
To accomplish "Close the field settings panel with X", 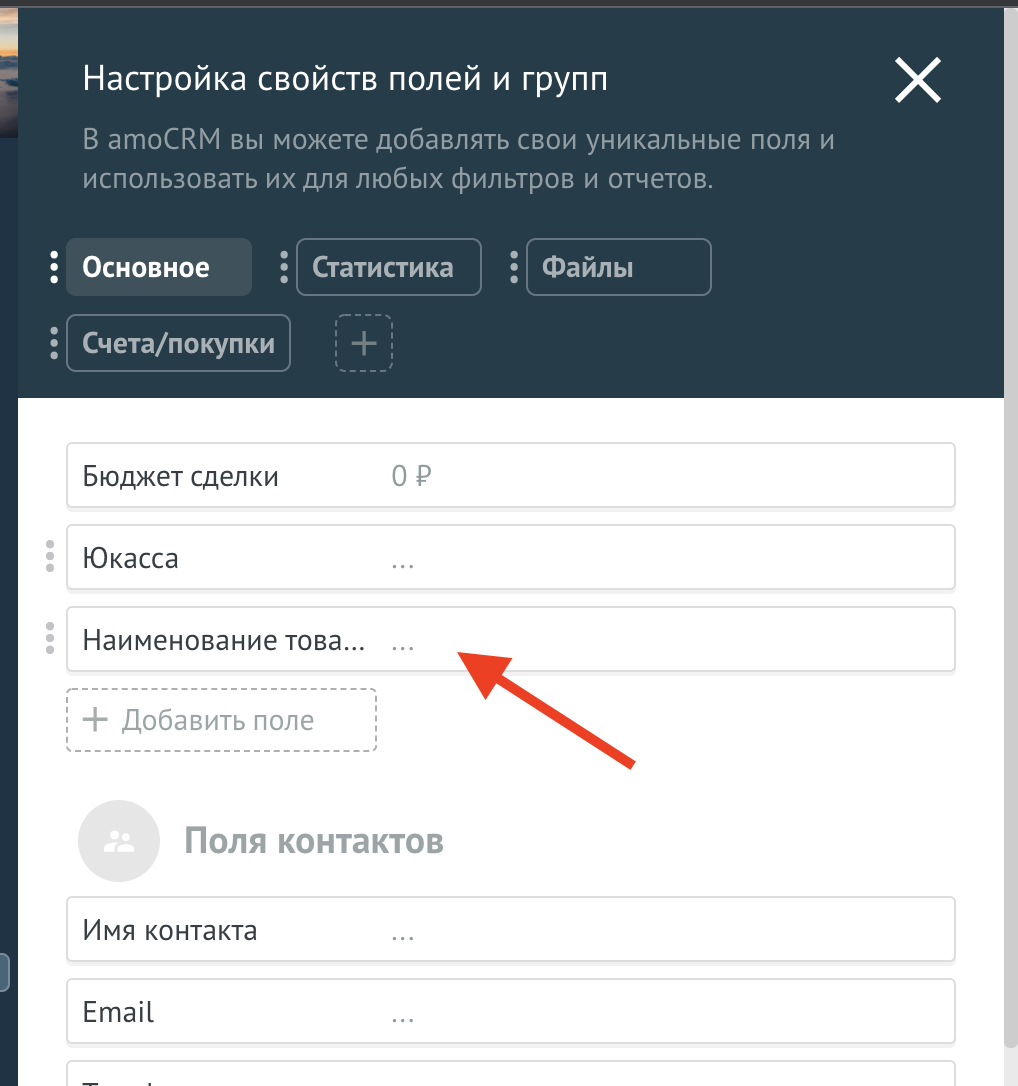I will coord(917,80).
